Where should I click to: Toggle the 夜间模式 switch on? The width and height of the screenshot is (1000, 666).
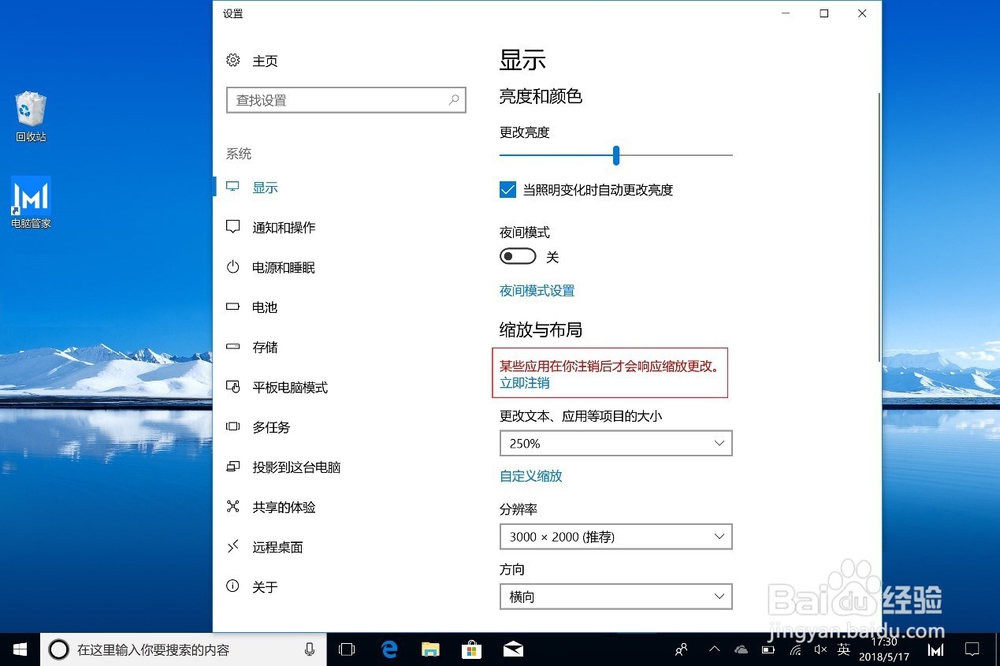(x=517, y=256)
